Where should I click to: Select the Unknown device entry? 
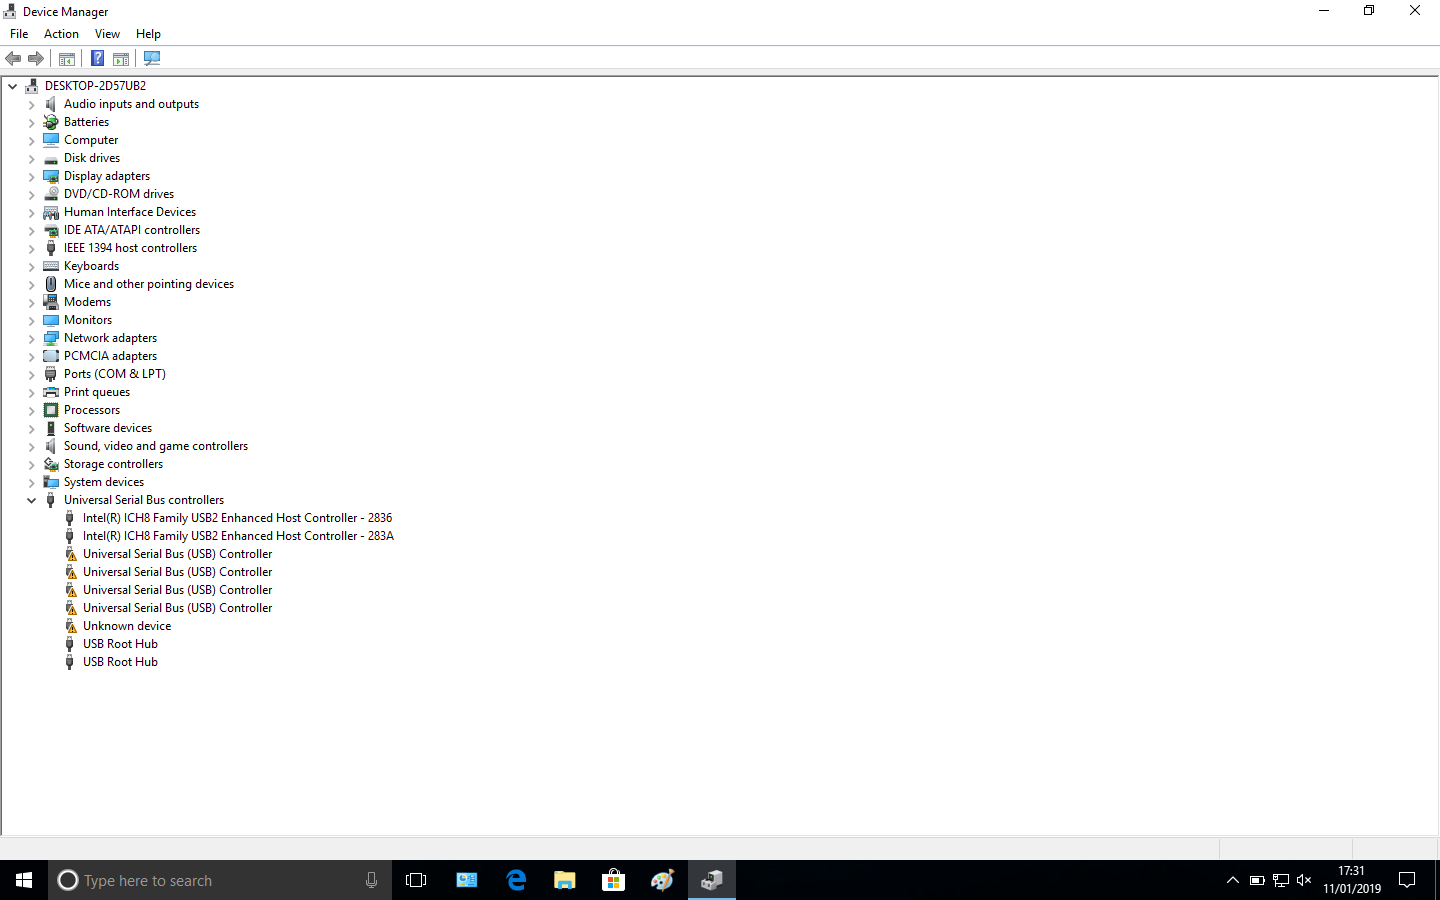click(x=127, y=626)
